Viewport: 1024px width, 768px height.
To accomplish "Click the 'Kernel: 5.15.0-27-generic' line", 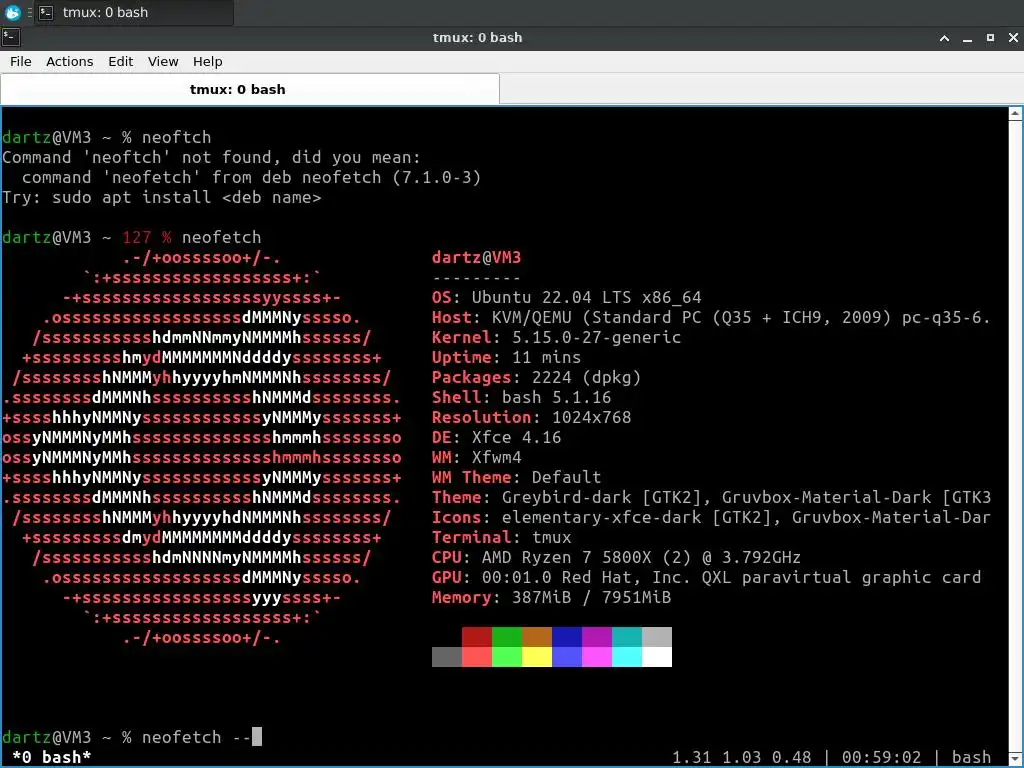I will coord(556,338).
